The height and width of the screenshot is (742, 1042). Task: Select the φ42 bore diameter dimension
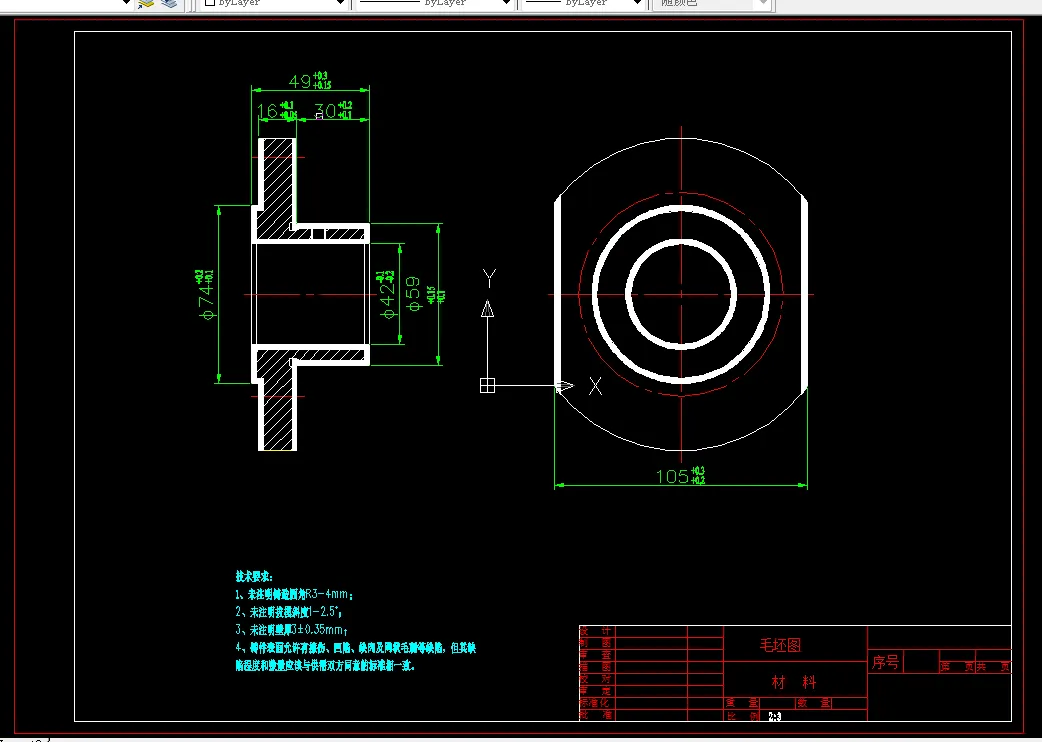(387, 294)
